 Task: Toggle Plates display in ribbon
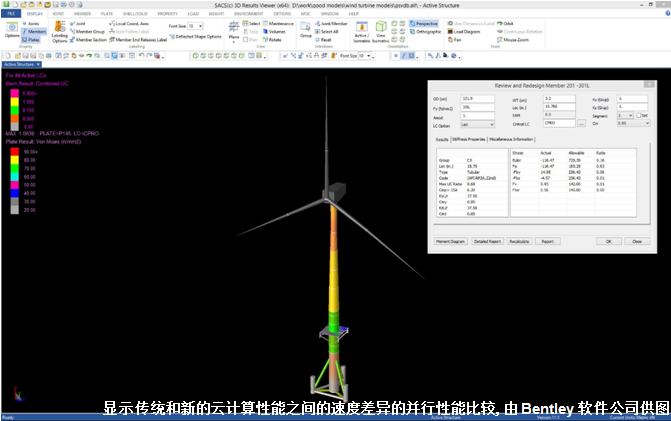point(31,40)
